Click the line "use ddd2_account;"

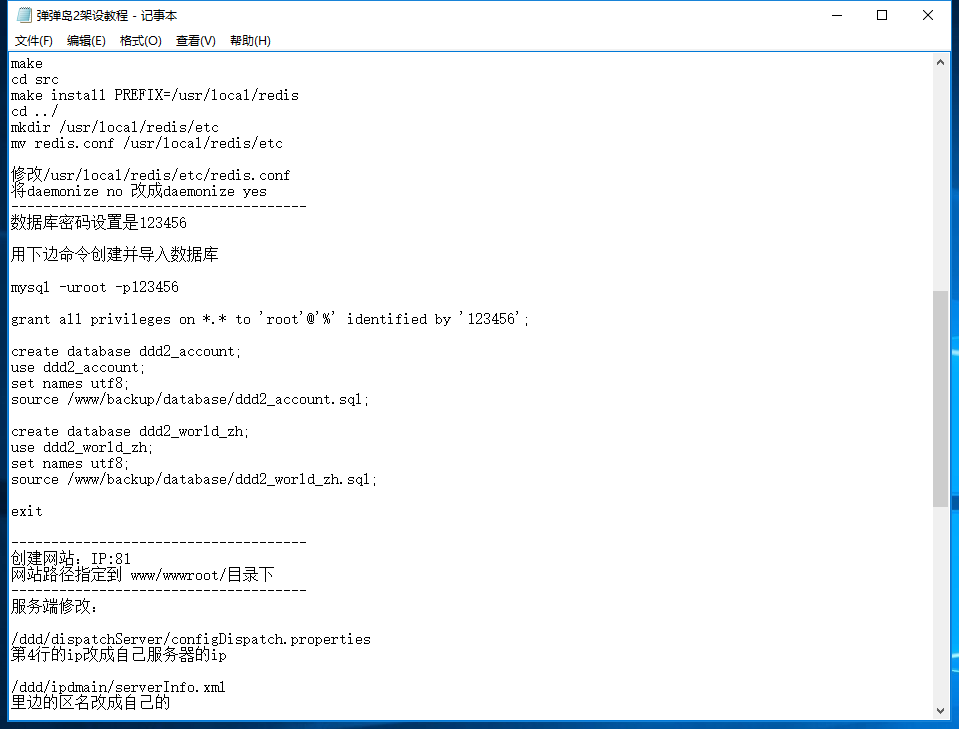78,367
